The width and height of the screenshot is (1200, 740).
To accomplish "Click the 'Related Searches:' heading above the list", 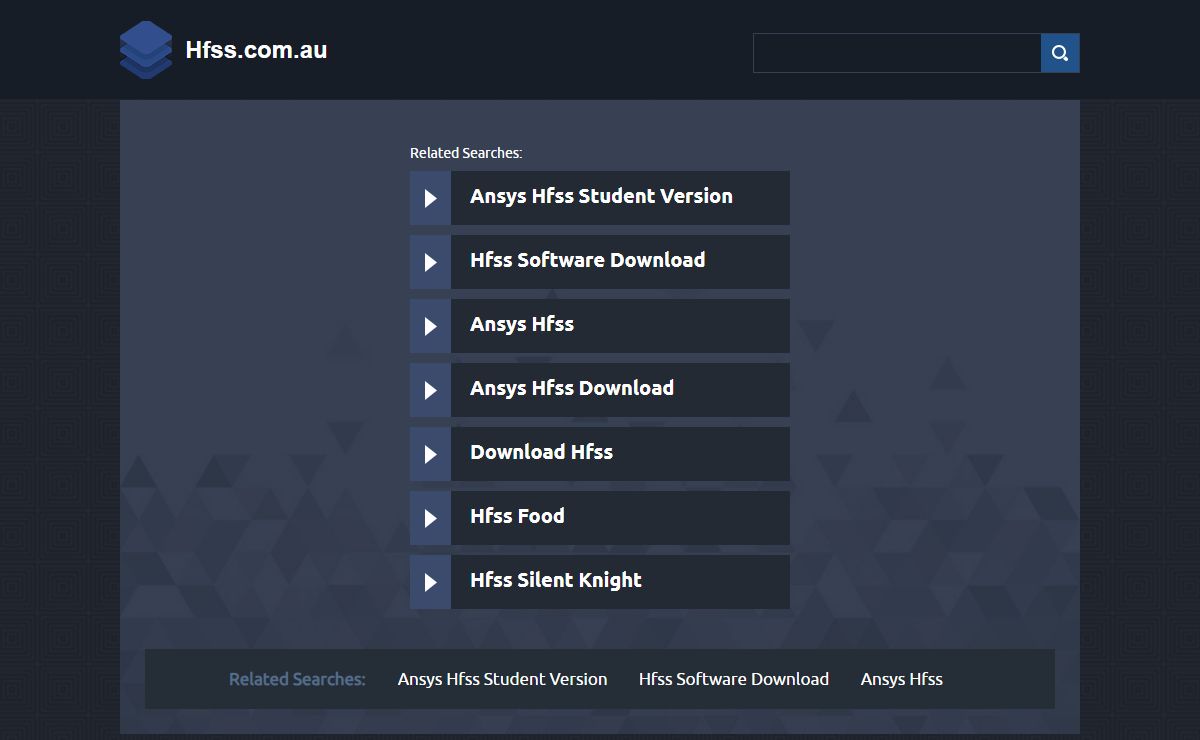I will pyautogui.click(x=466, y=153).
